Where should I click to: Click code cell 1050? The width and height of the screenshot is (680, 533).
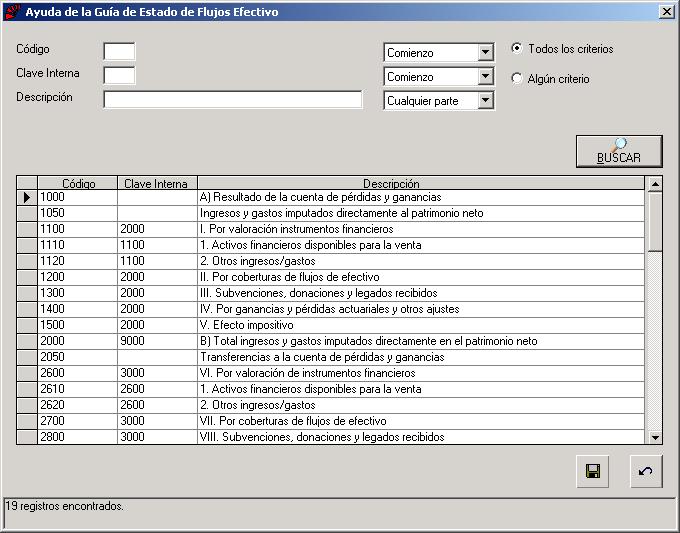(x=78, y=213)
